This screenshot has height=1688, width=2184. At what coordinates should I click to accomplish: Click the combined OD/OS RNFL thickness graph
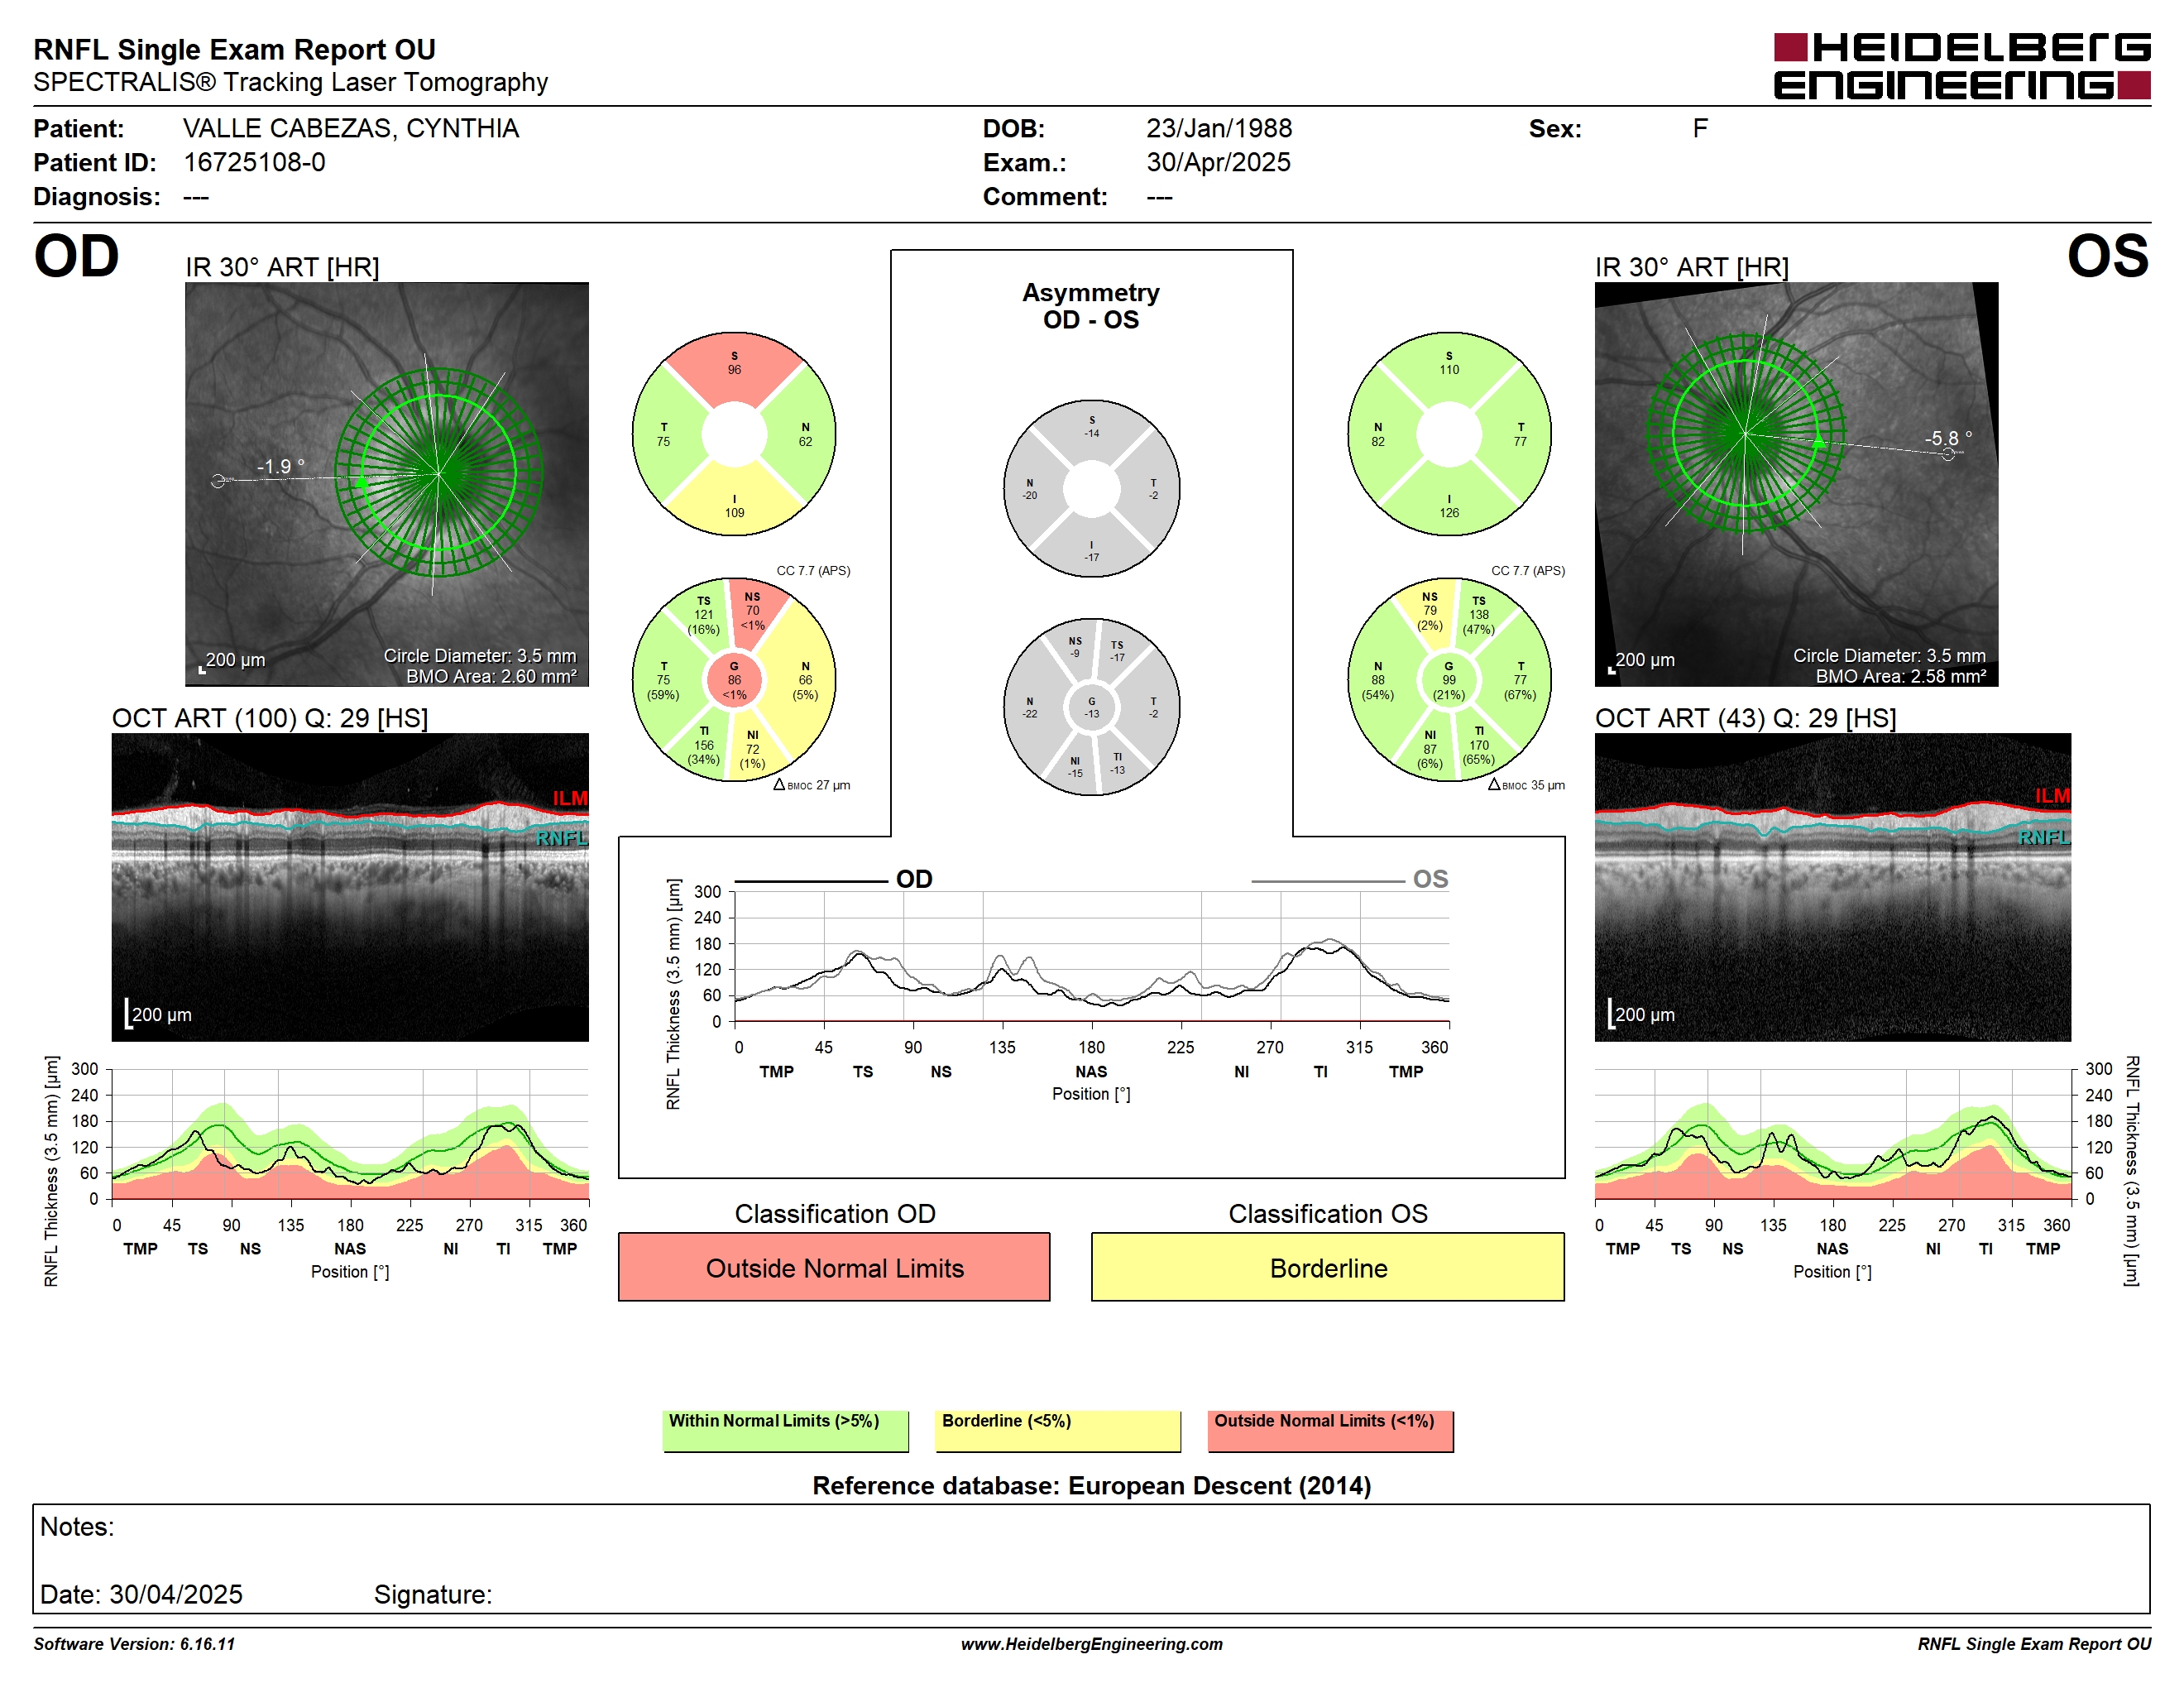[1092, 956]
